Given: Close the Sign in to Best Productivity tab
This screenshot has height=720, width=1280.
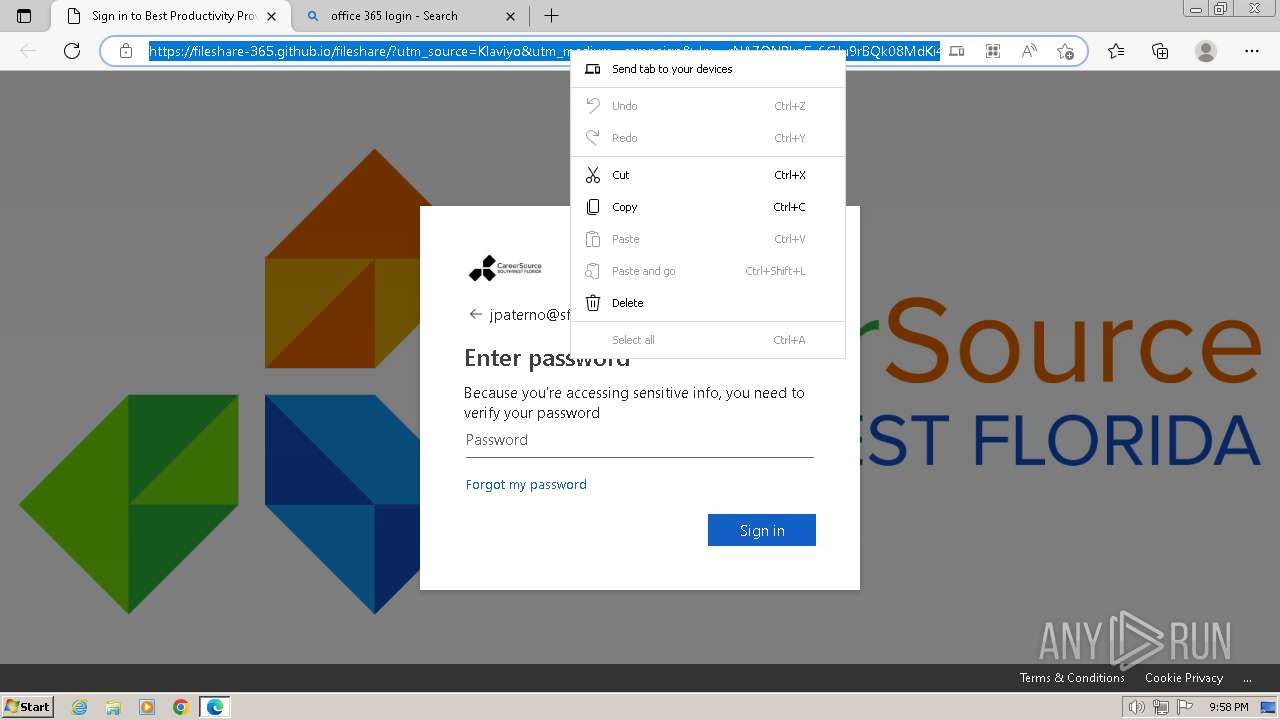Looking at the screenshot, I should 271,16.
